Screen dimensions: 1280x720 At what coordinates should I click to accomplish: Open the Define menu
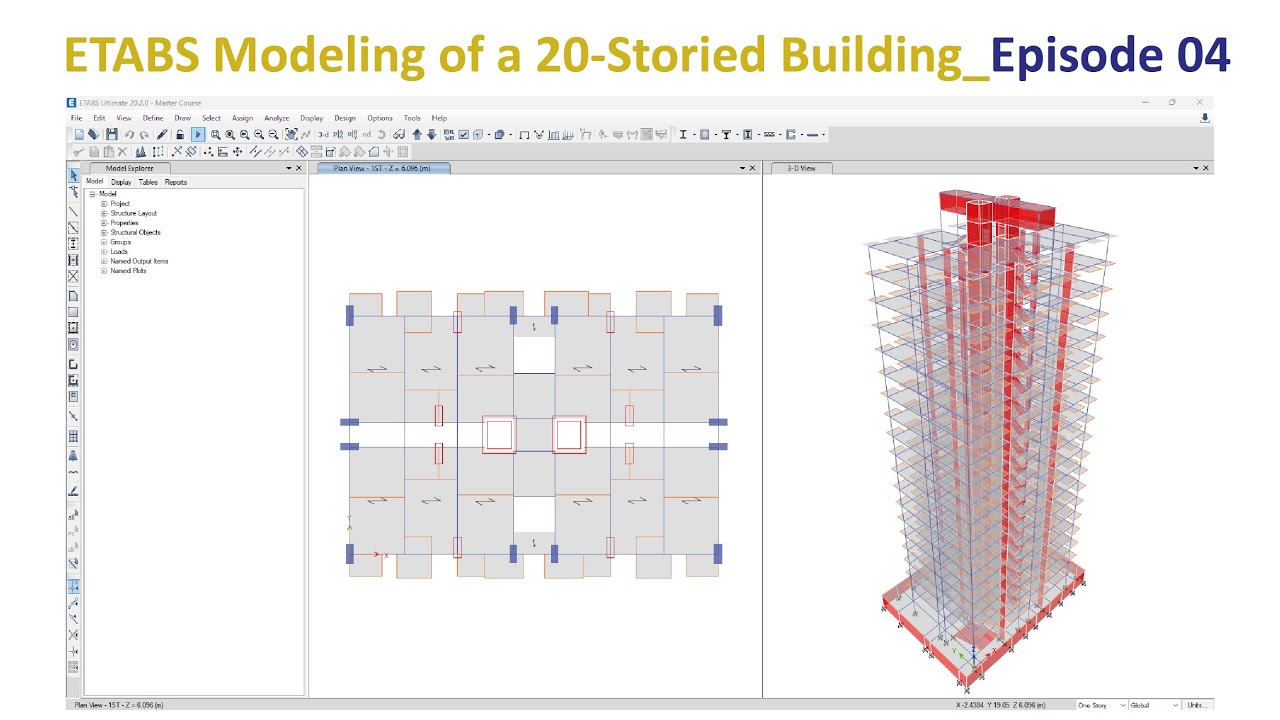pyautogui.click(x=153, y=118)
